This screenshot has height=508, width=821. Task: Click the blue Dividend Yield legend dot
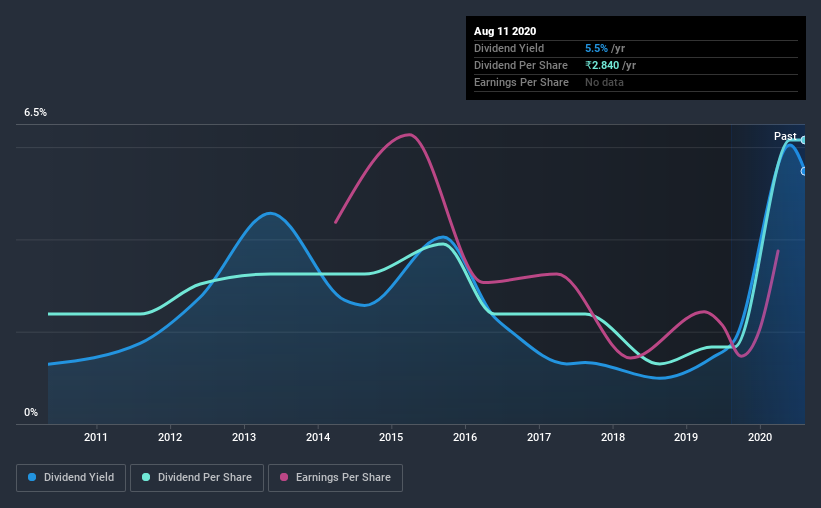pos(32,477)
